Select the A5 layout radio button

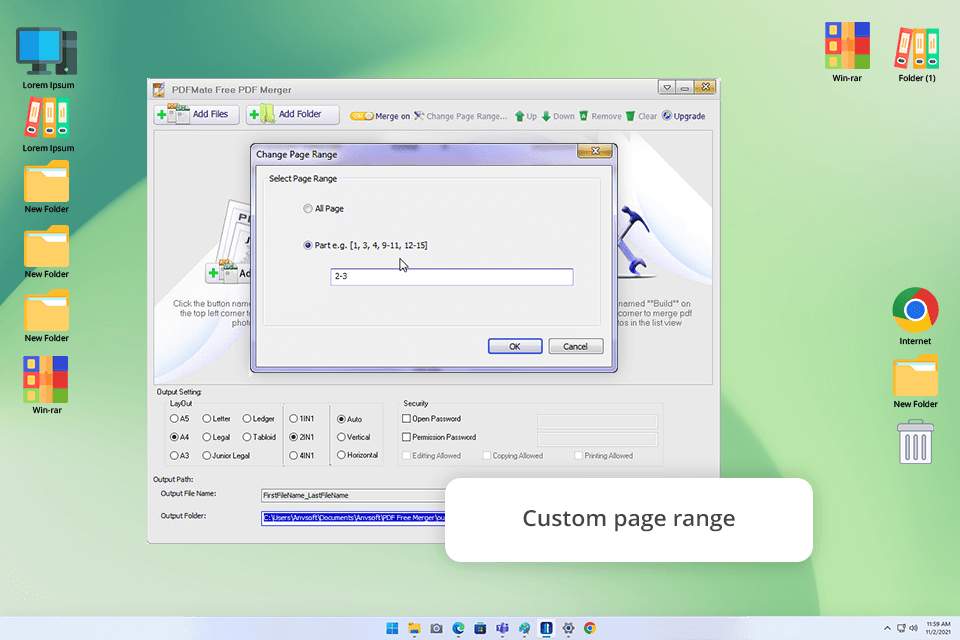[x=174, y=419]
